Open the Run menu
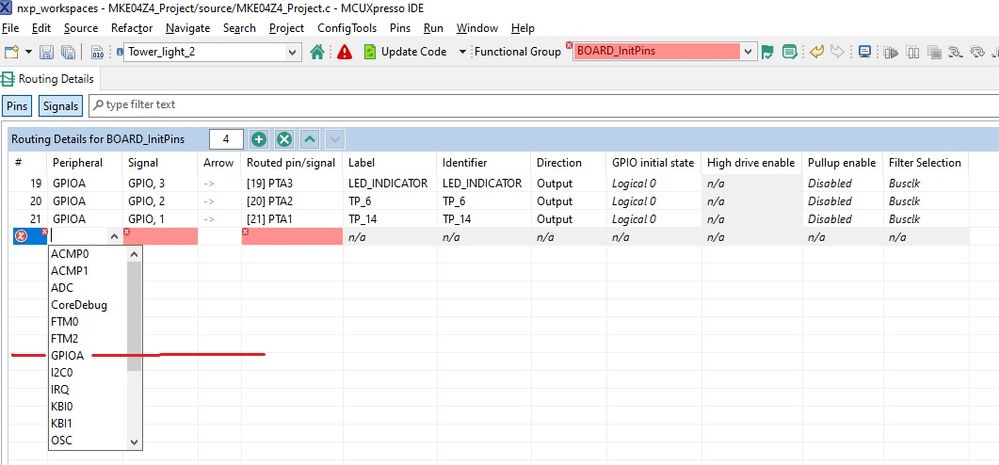Viewport: 999px width, 465px height. point(433,28)
